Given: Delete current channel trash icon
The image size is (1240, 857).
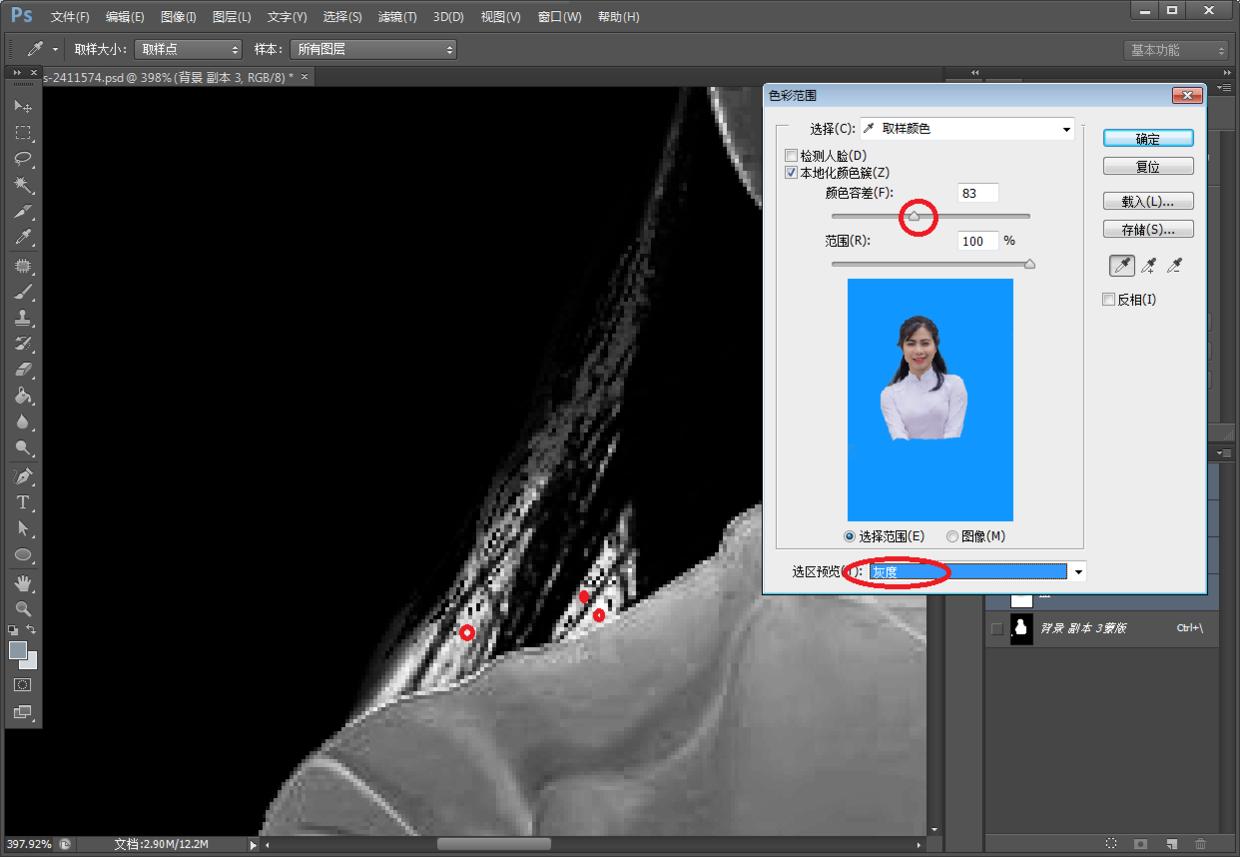Looking at the screenshot, I should click(1200, 844).
